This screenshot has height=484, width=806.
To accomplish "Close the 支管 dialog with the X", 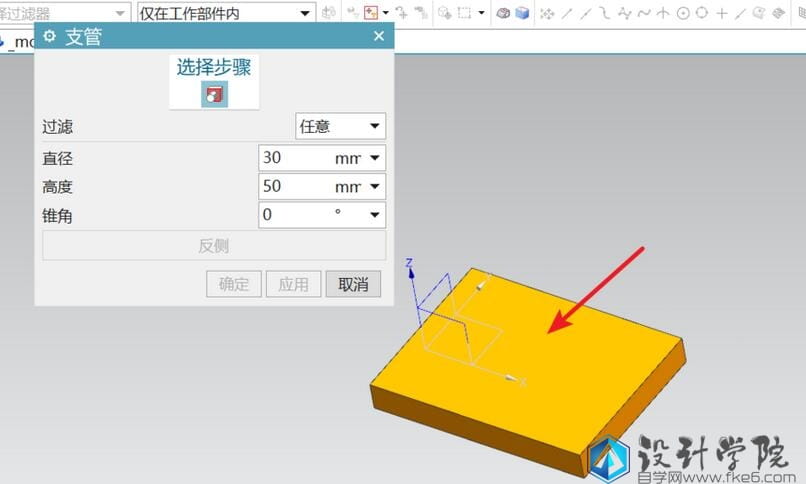I will point(379,36).
